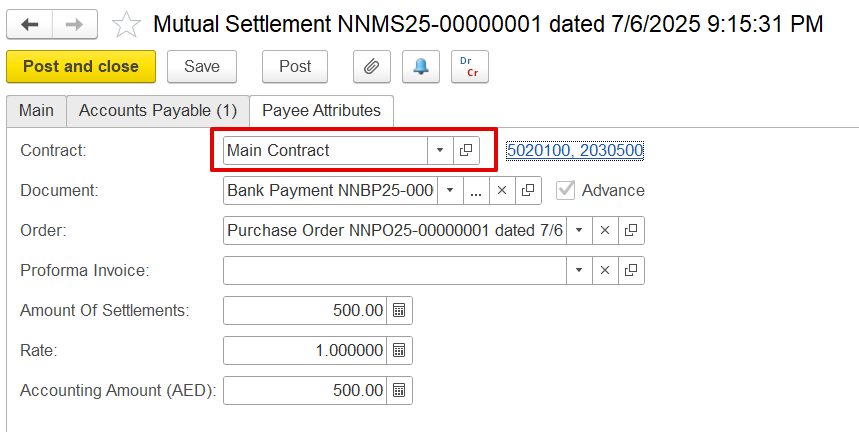The width and height of the screenshot is (859, 432).
Task: Open the Main Contract record icon
Action: [x=466, y=150]
